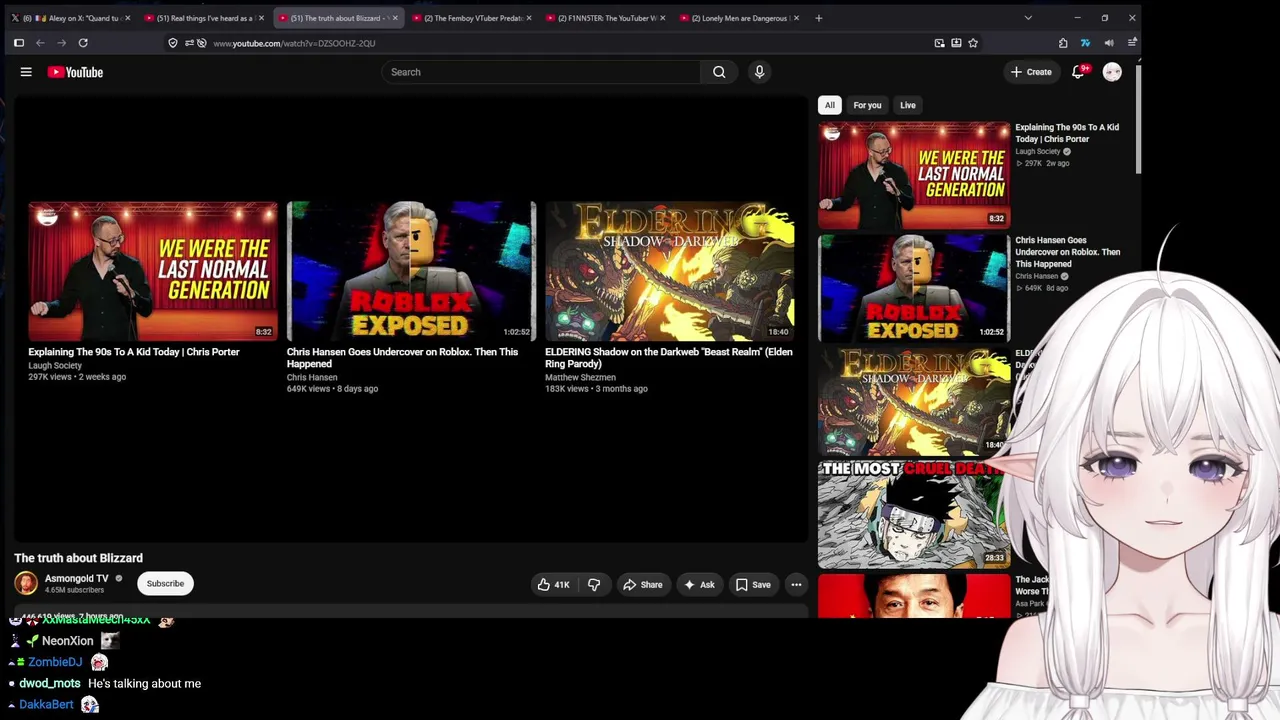1280x720 pixels.
Task: Click the Ask button
Action: [x=698, y=585]
